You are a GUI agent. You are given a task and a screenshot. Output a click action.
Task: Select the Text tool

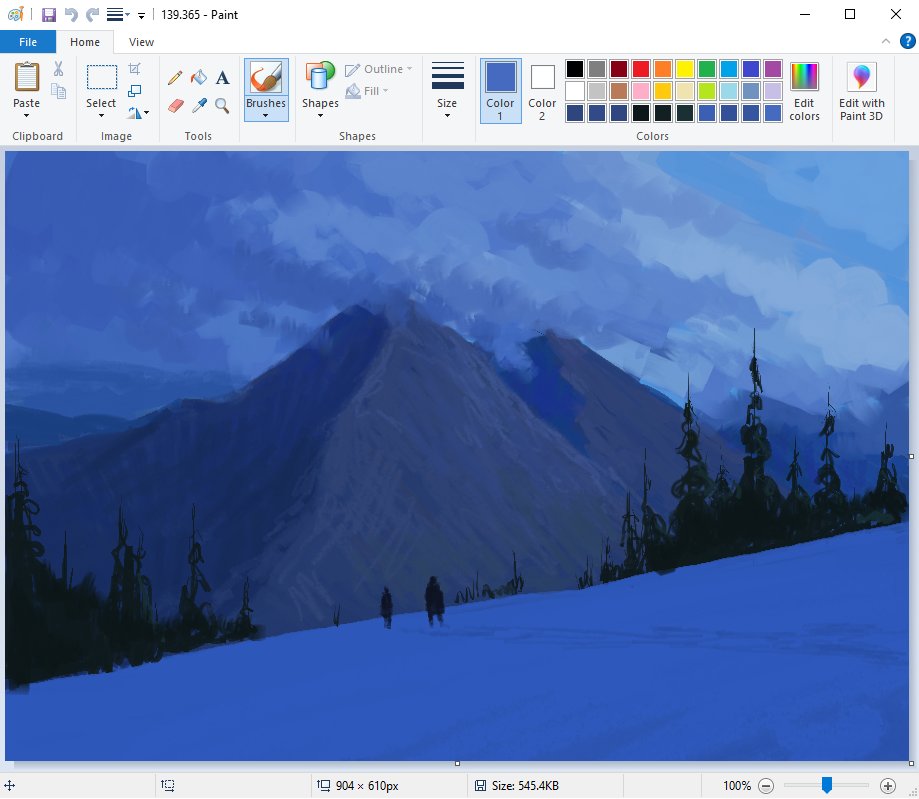(222, 78)
